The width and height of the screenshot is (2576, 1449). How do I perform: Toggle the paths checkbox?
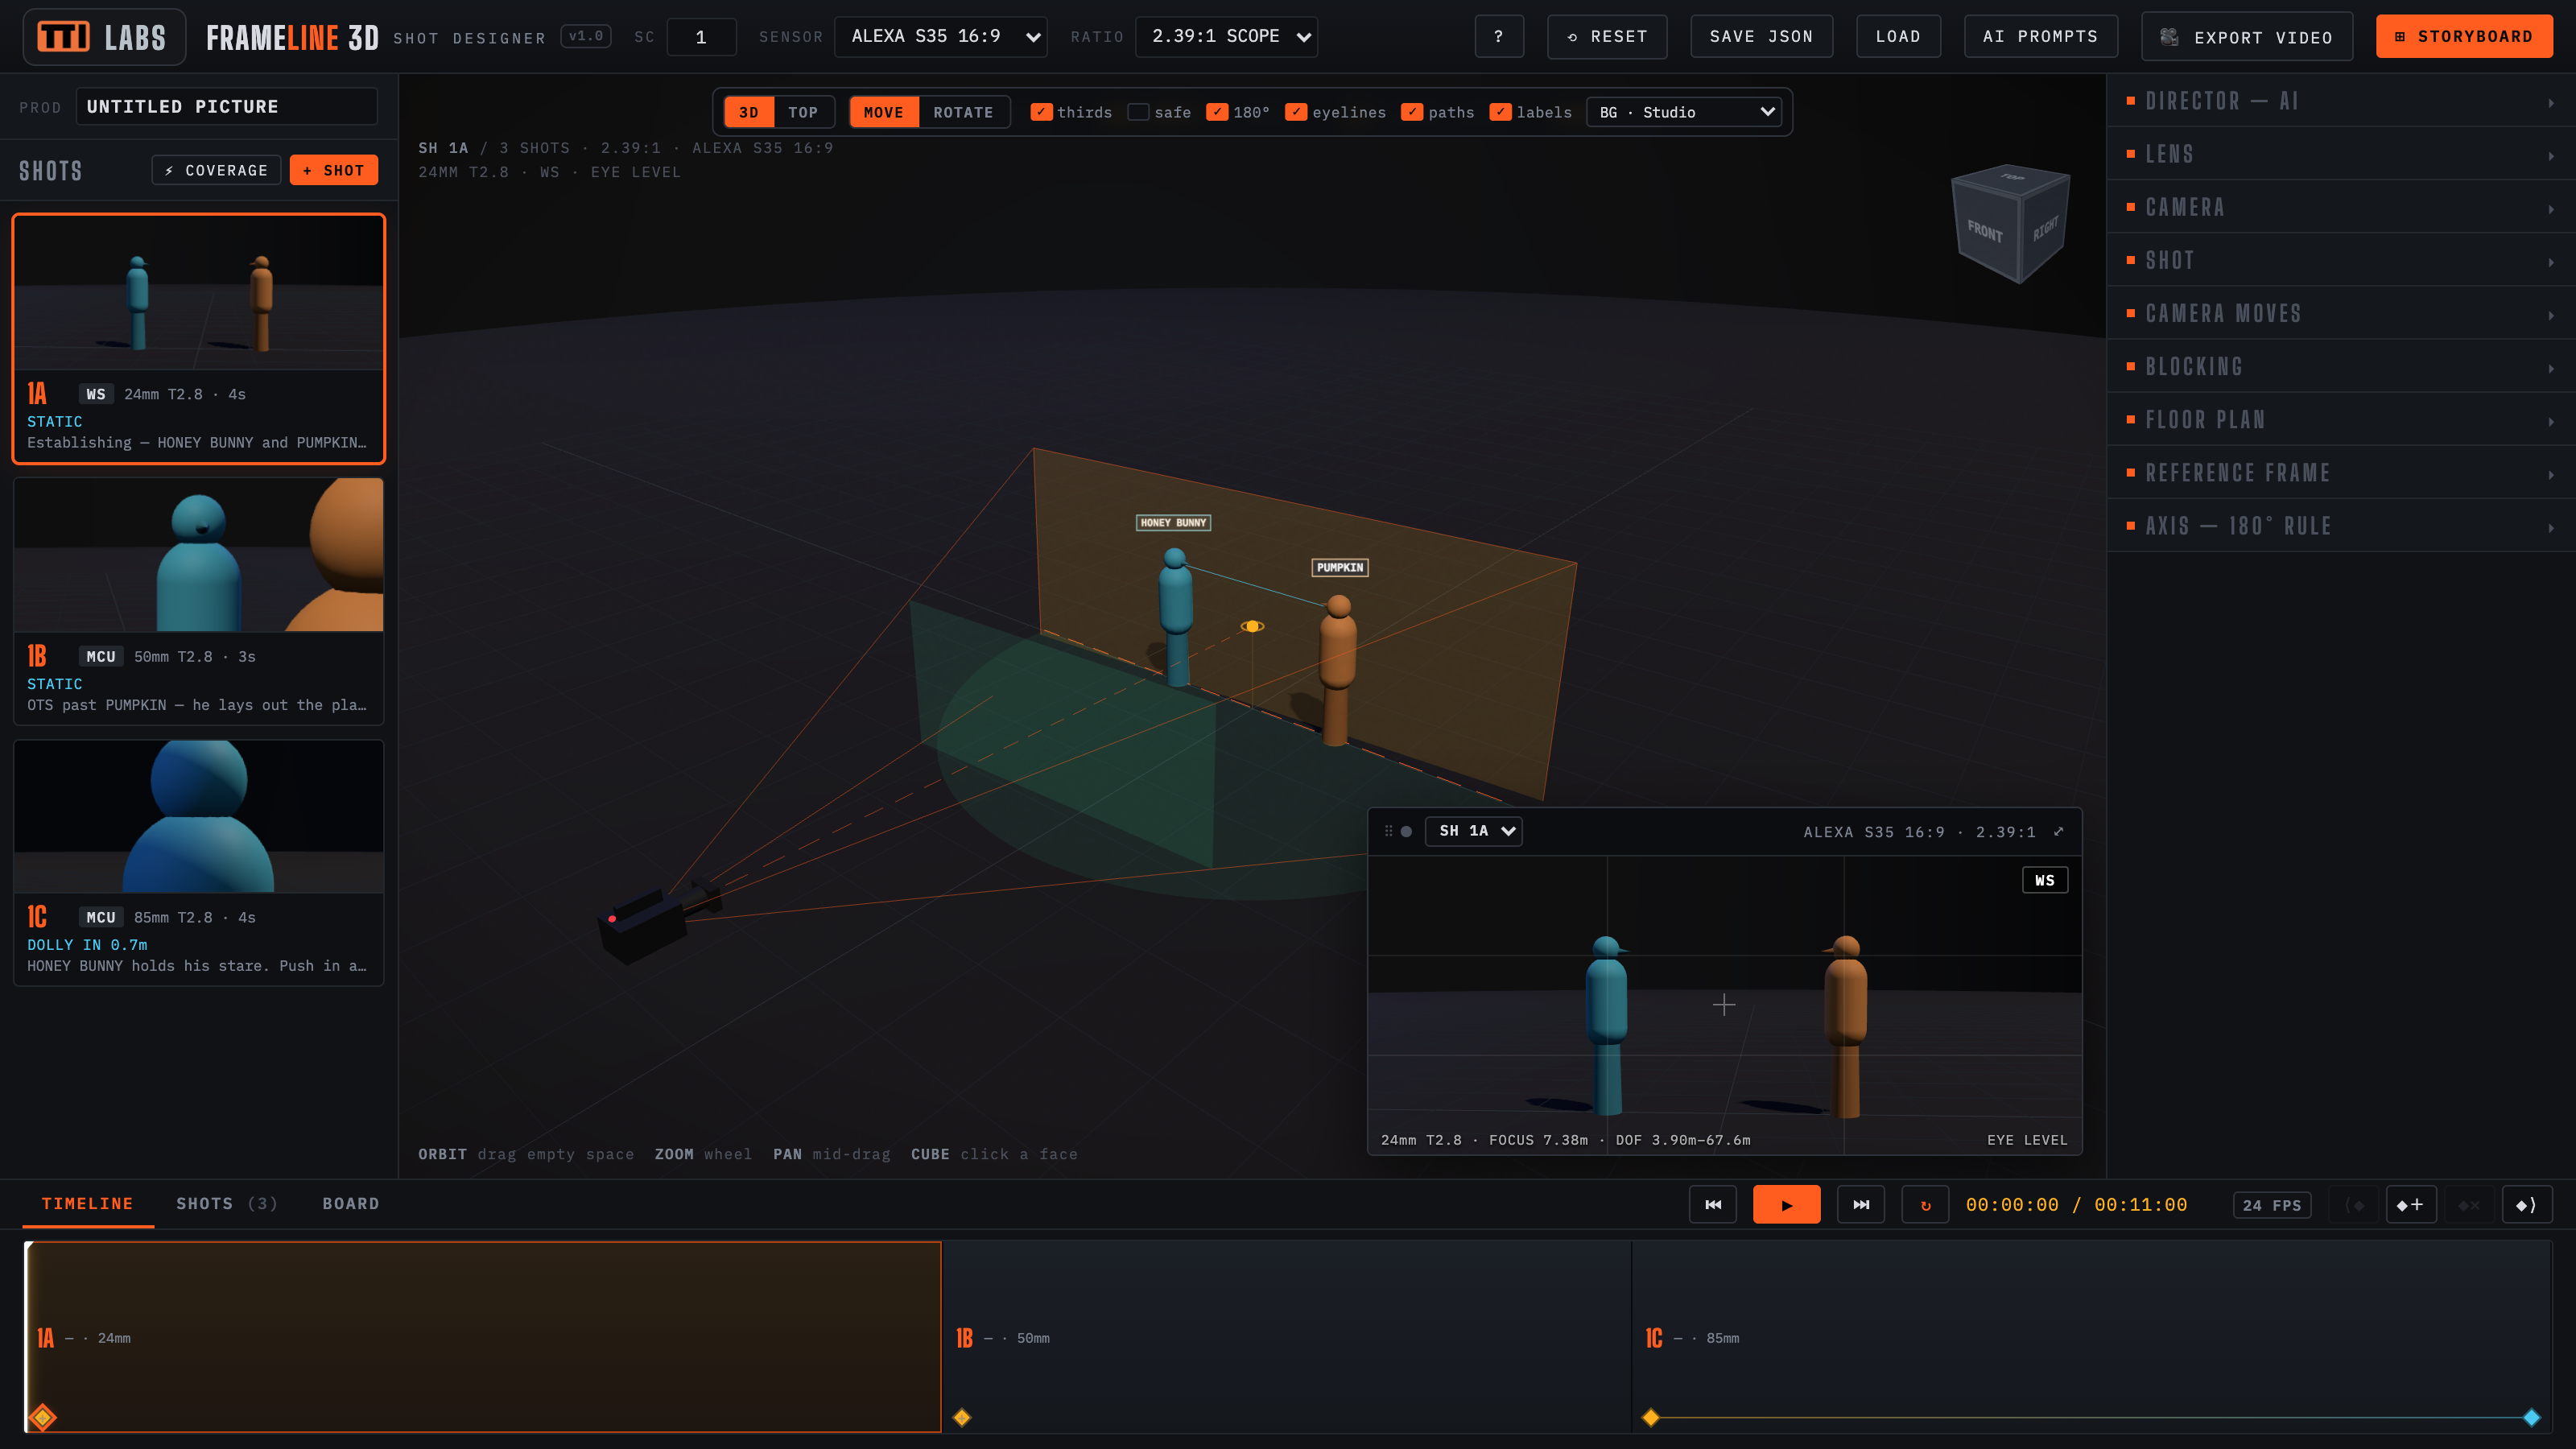click(1412, 112)
